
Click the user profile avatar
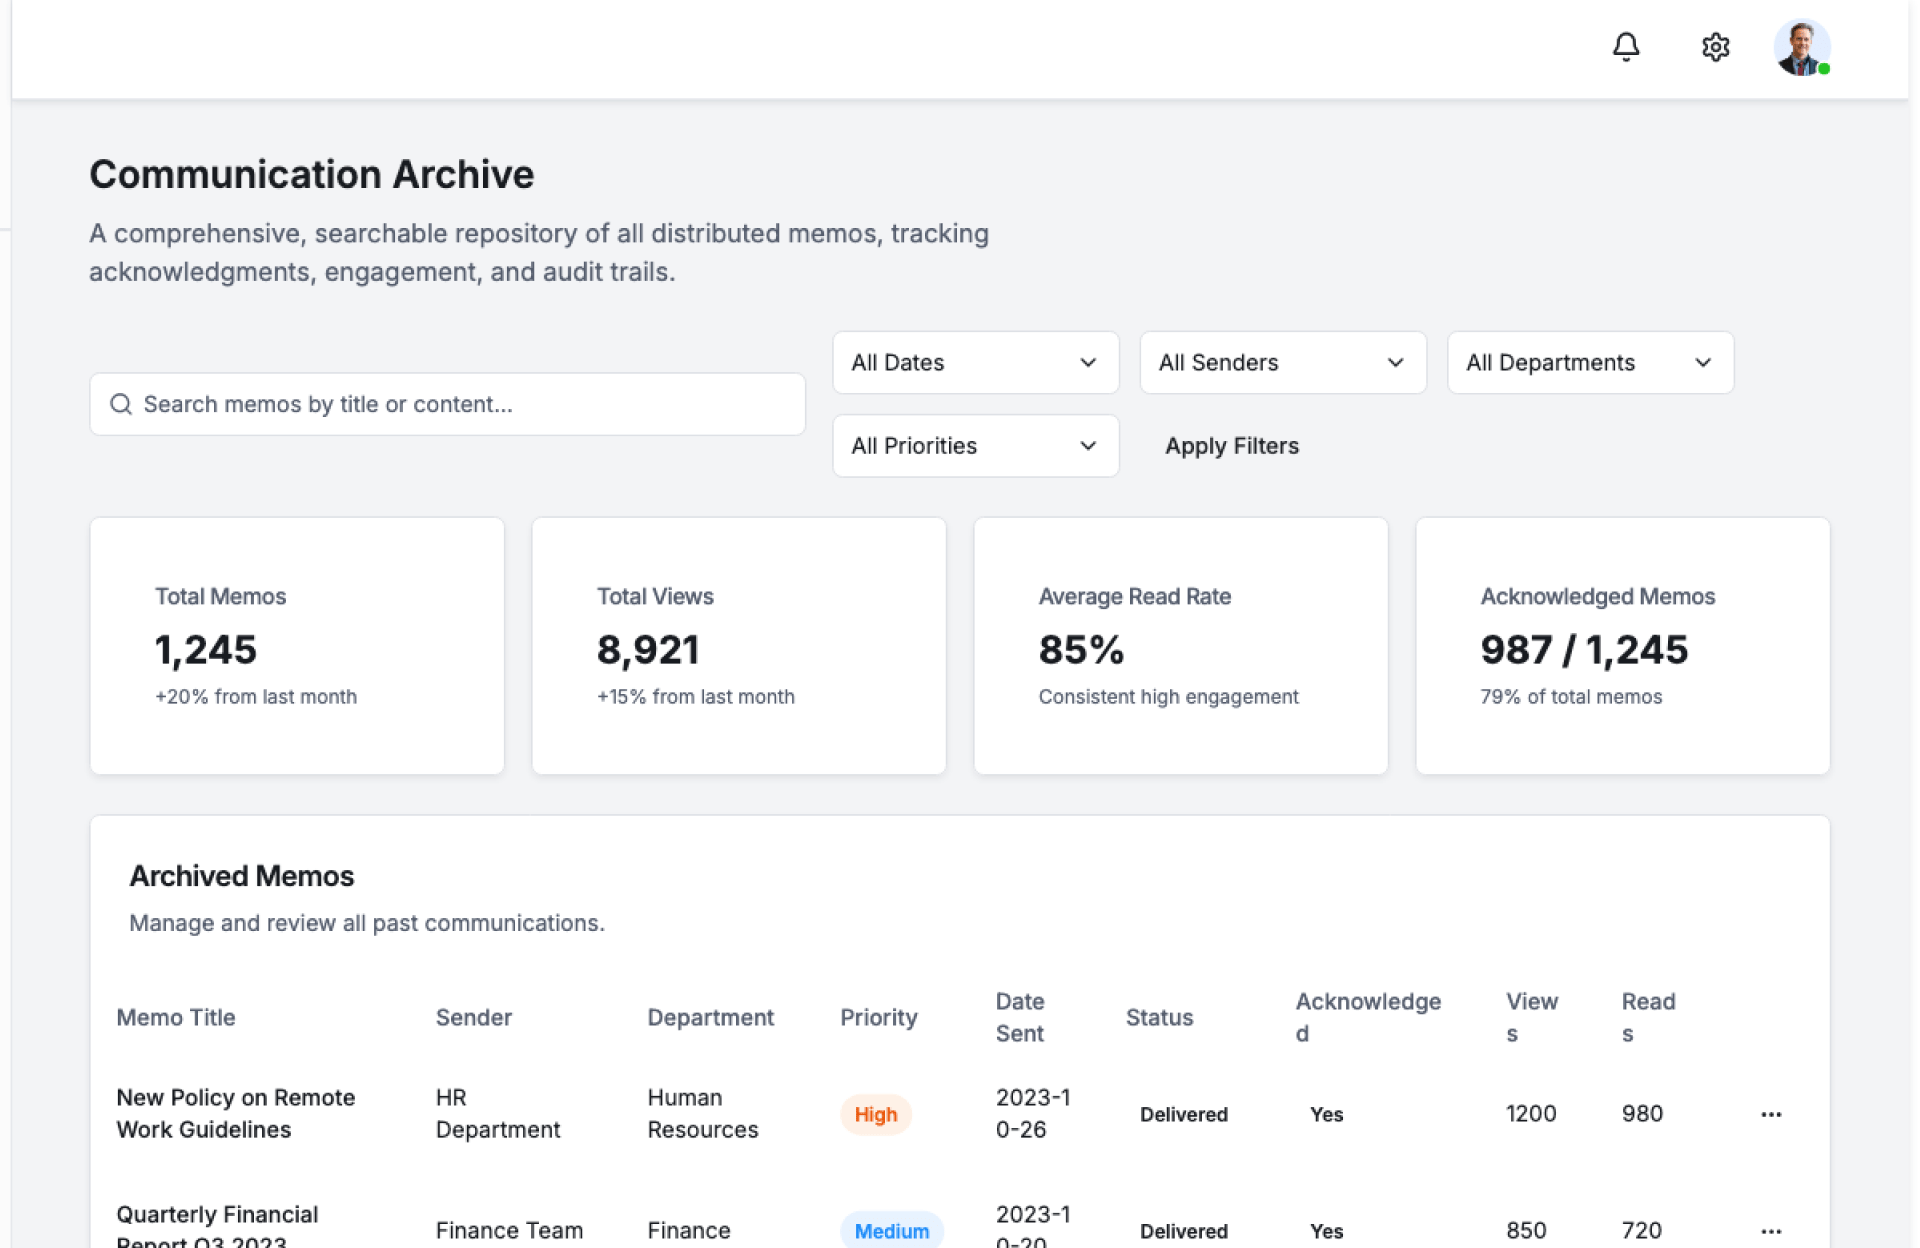point(1801,47)
